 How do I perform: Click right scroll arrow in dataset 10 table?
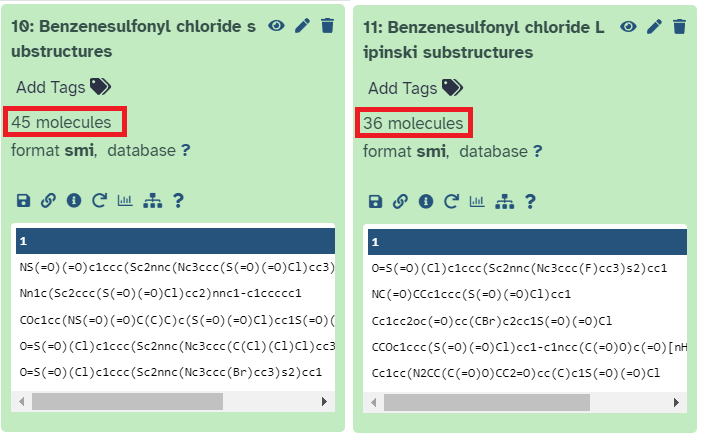[x=324, y=402]
